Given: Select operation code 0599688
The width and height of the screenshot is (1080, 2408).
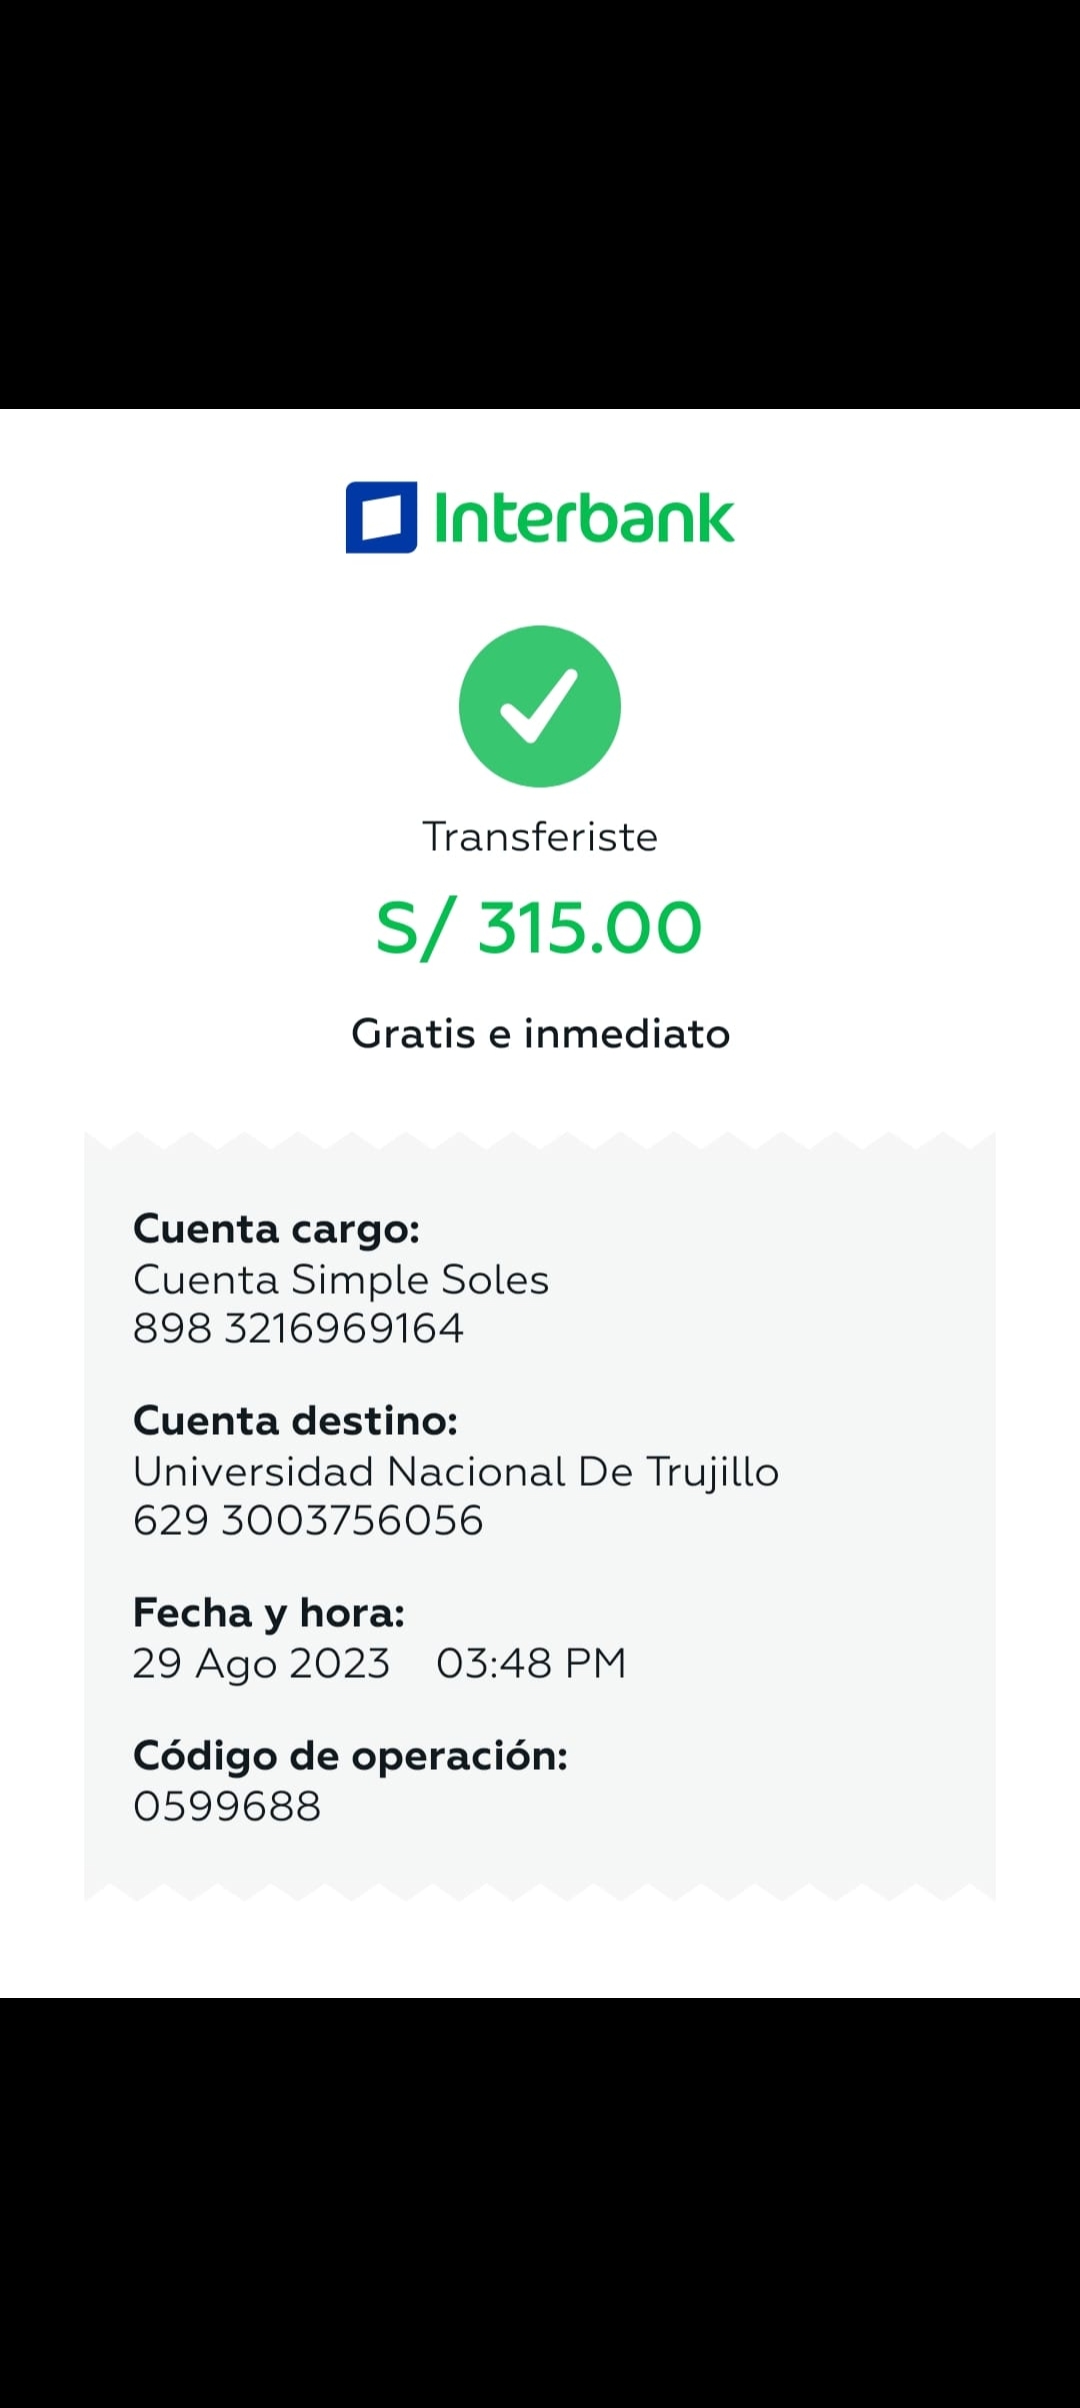Looking at the screenshot, I should click(x=227, y=1806).
